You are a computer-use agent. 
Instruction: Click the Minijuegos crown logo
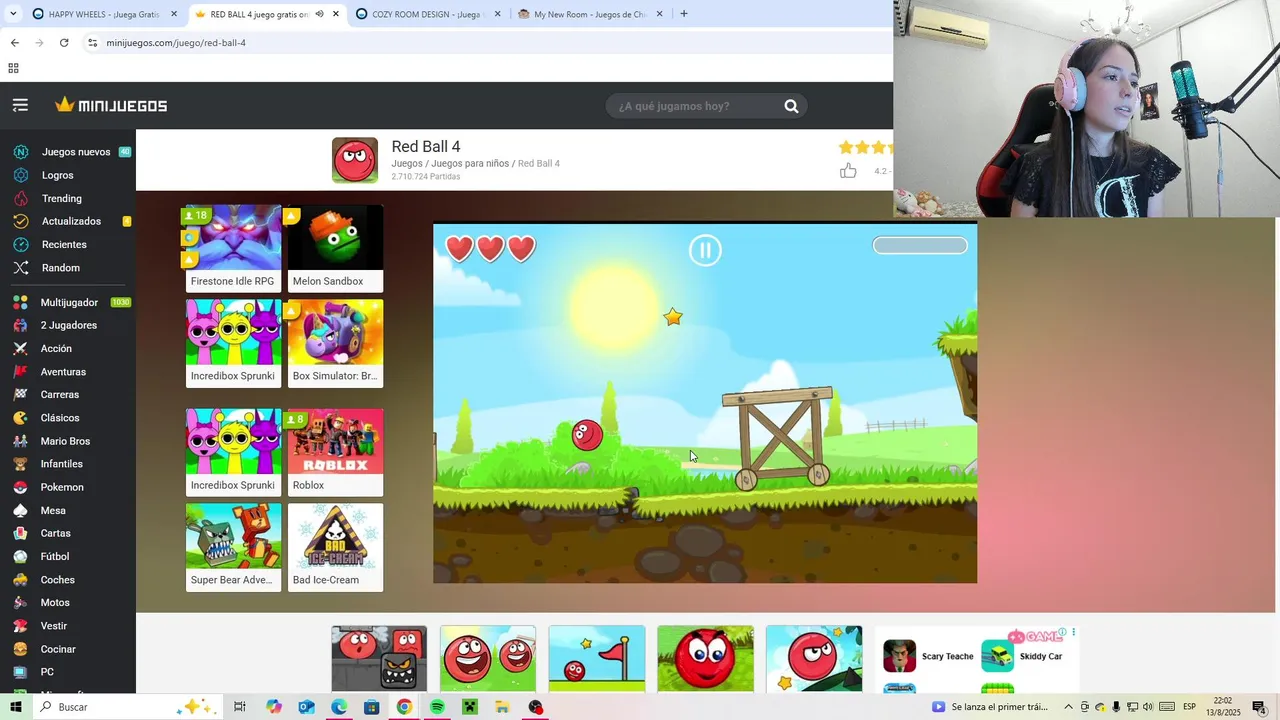[111, 105]
